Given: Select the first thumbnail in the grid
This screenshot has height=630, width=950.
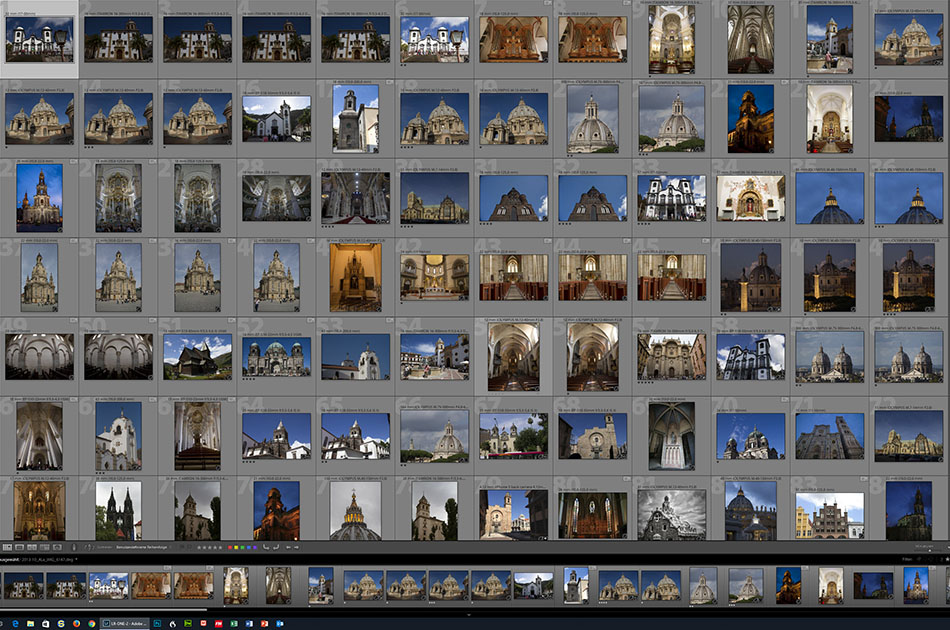Looking at the screenshot, I should pyautogui.click(x=39, y=39).
